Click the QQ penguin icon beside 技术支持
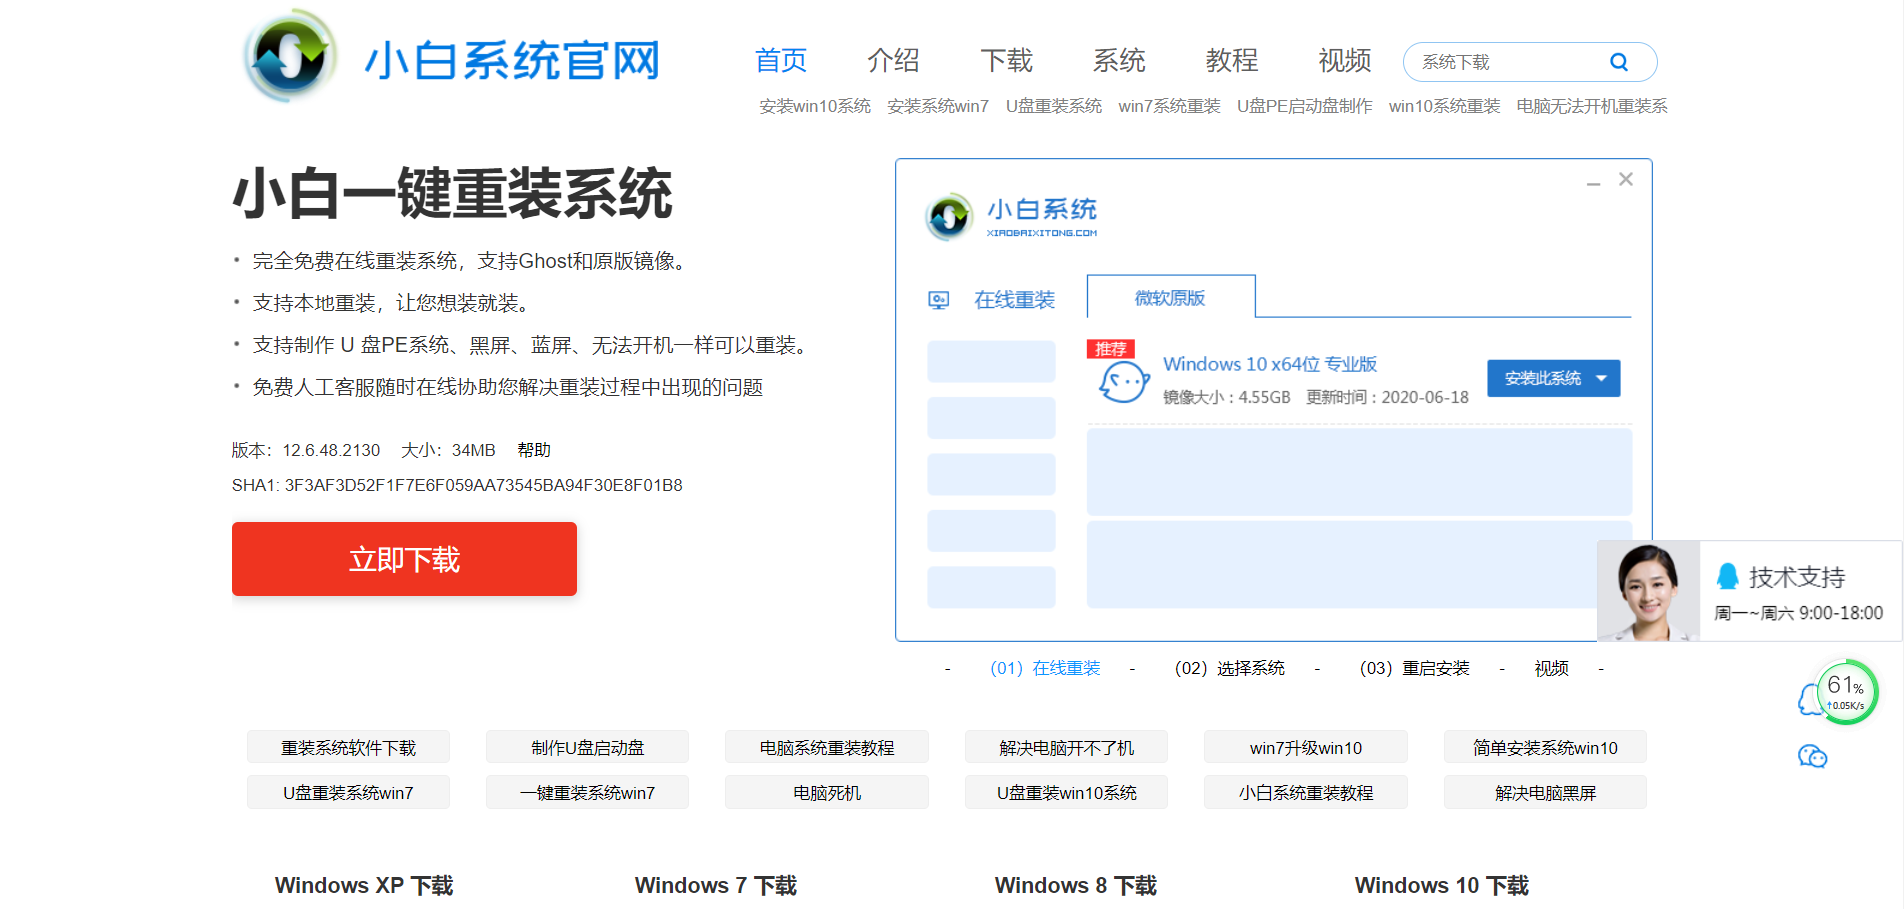Viewport: 1904px width, 909px height. coord(1727,576)
